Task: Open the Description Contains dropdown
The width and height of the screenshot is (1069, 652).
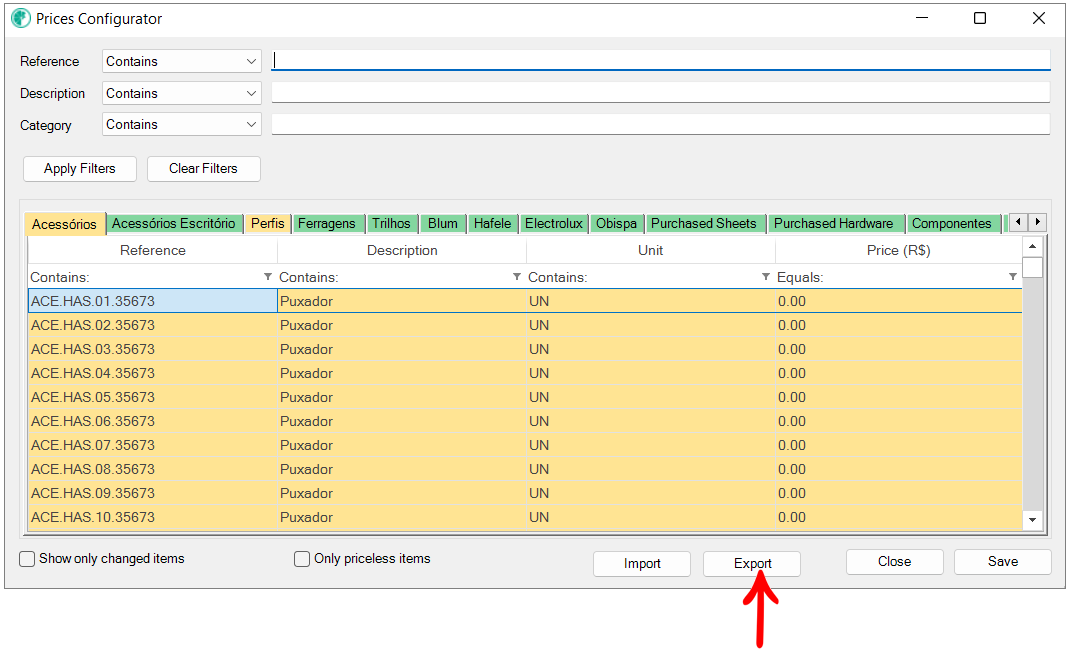Action: pos(182,93)
